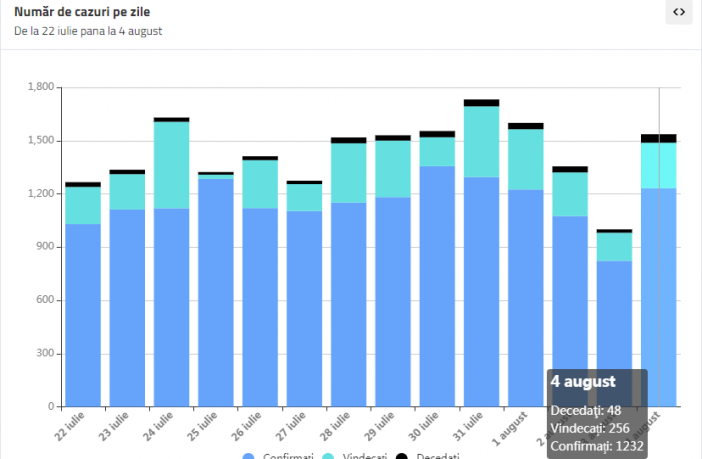Click the teal segment of 31 iulie bar
Image resolution: width=702 pixels, height=459 pixels.
(481, 142)
